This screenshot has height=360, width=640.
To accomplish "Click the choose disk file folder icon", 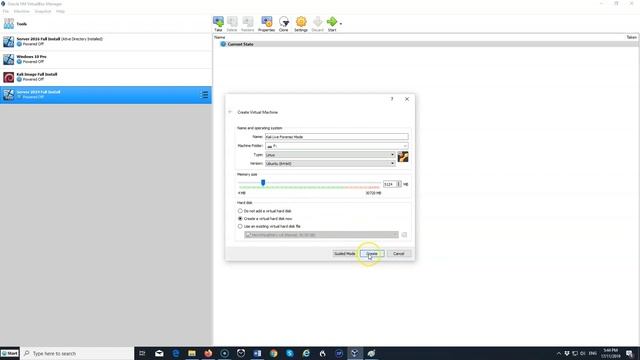I will [404, 235].
